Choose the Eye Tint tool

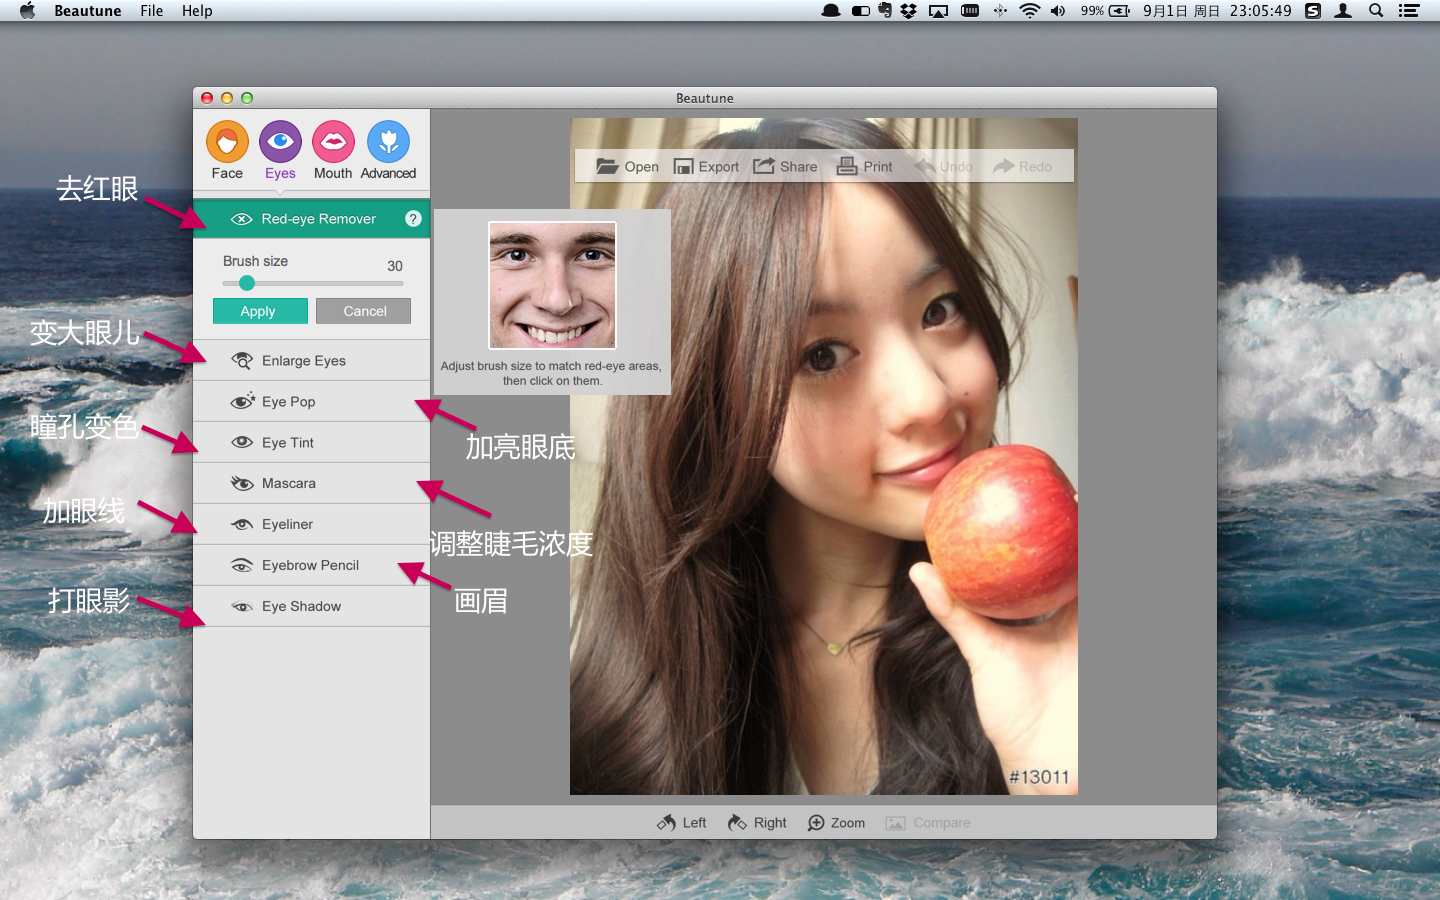[311, 443]
